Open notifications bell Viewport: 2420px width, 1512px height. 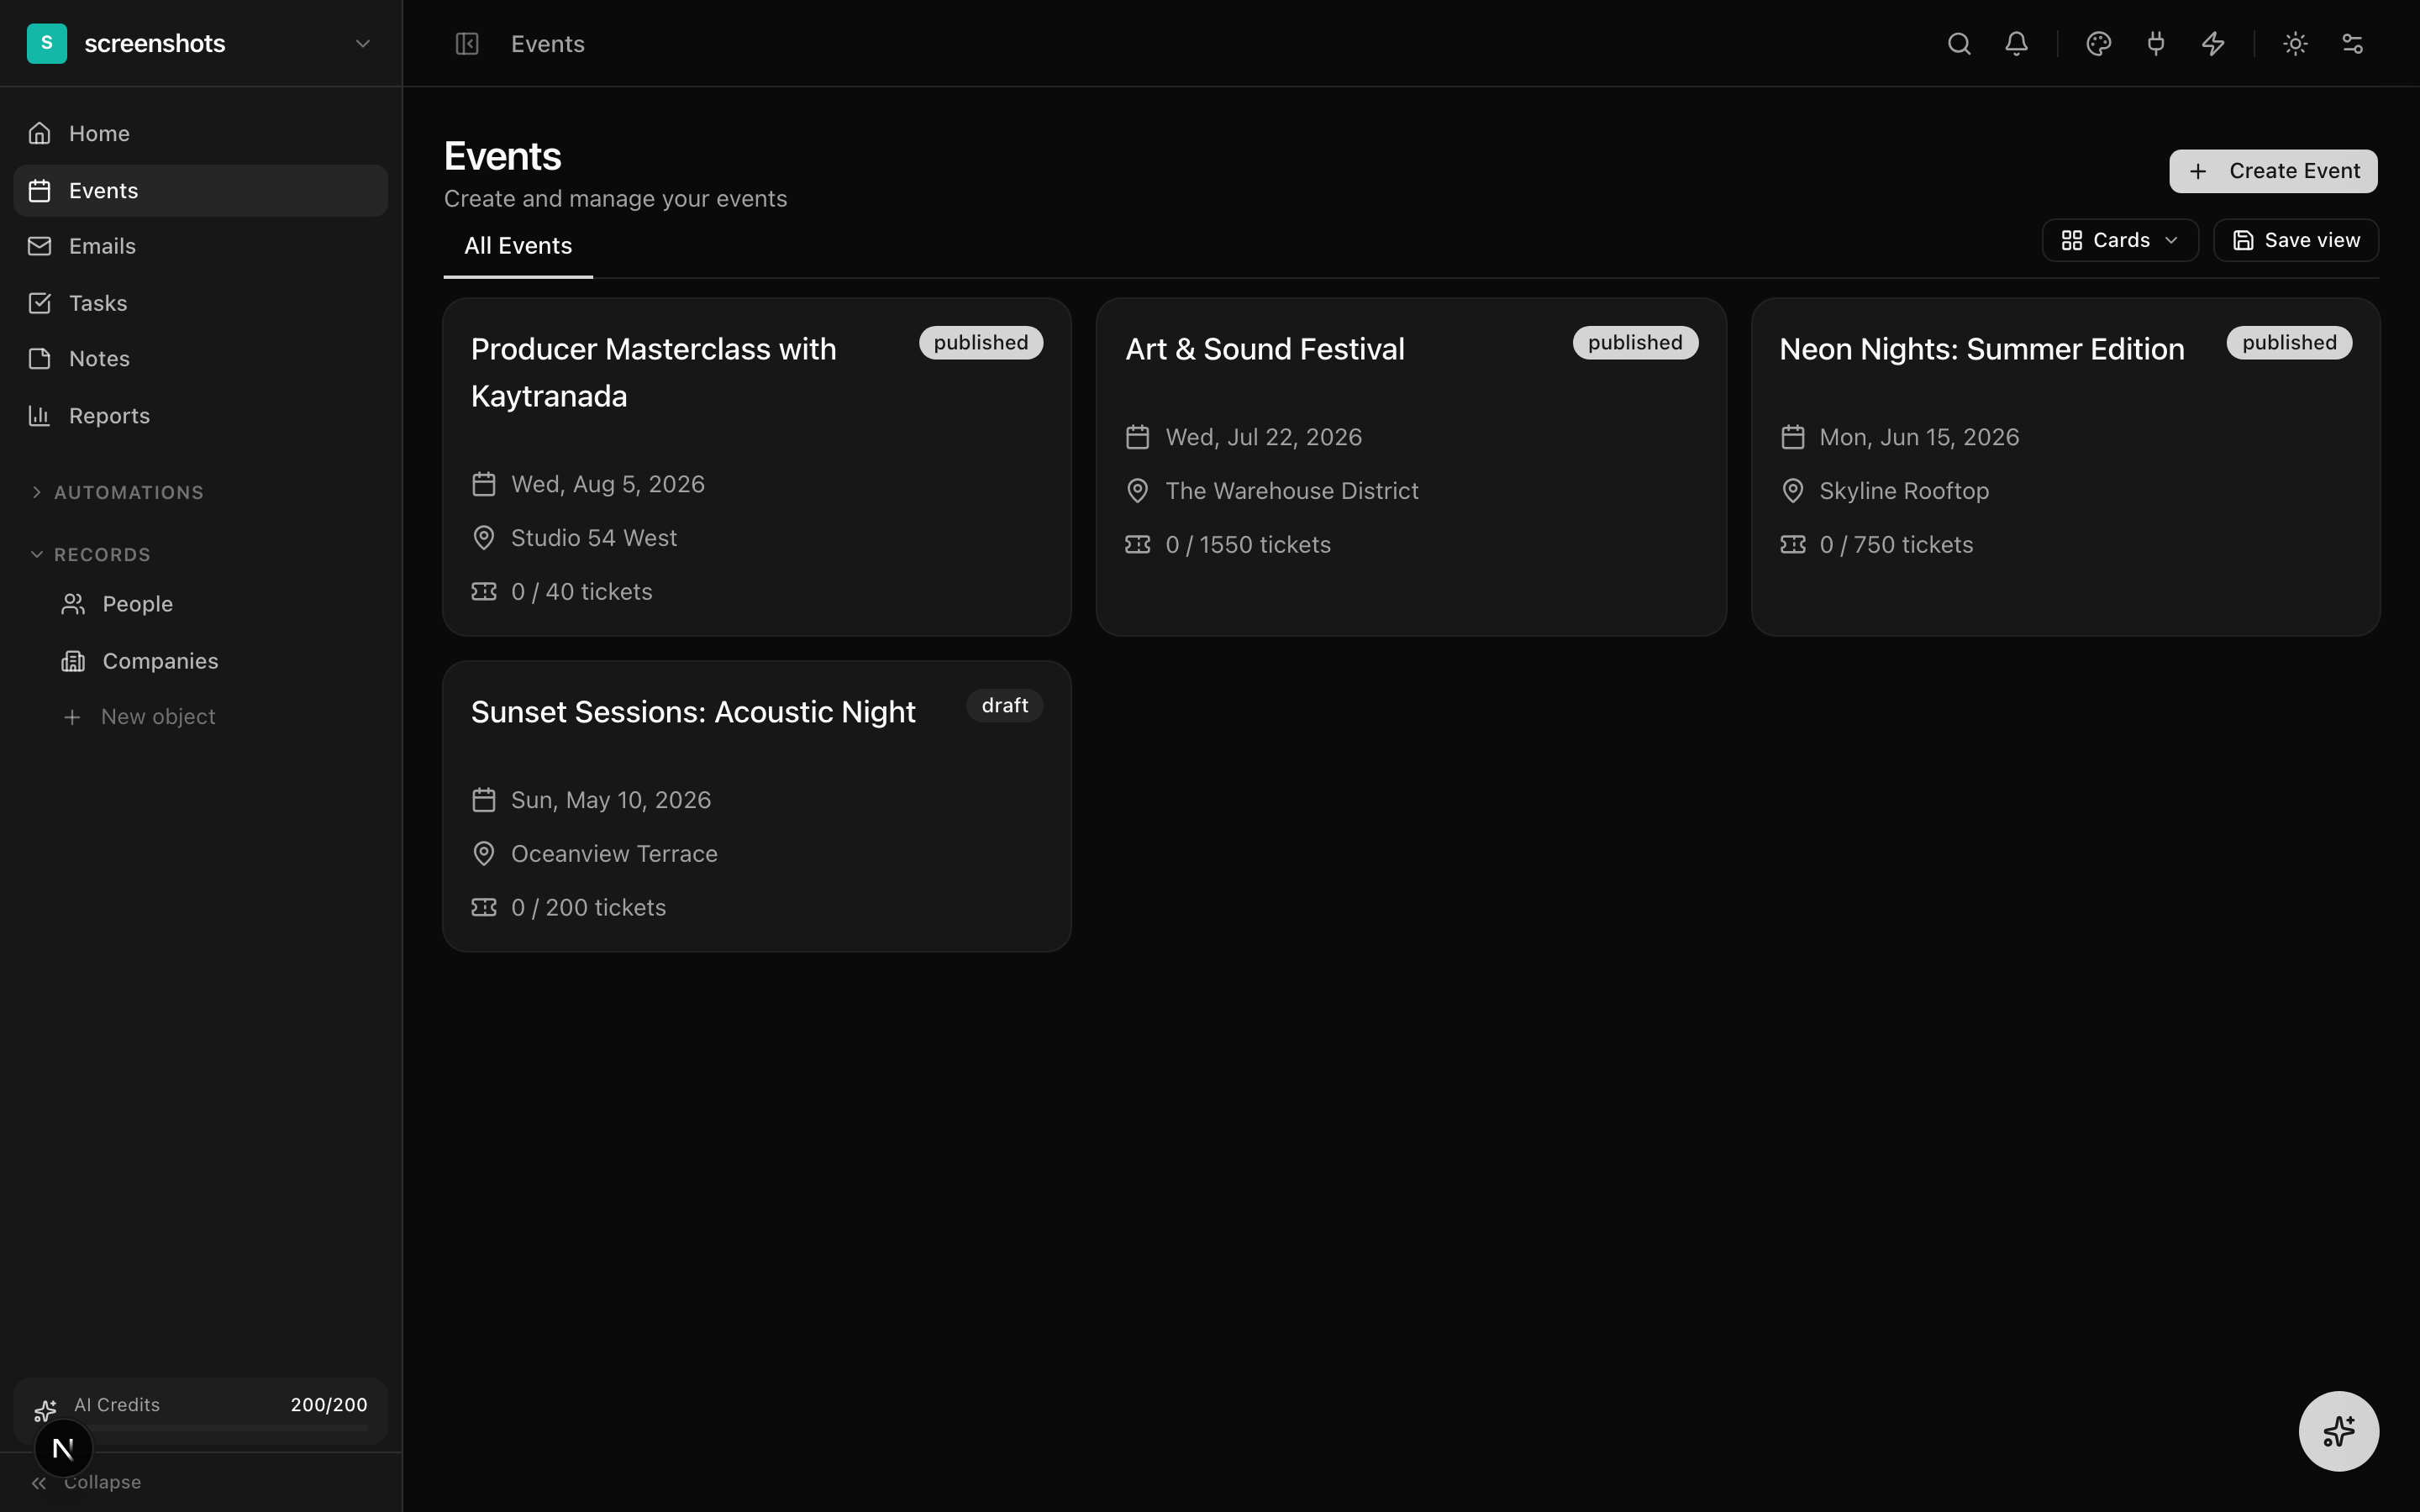pos(2016,44)
